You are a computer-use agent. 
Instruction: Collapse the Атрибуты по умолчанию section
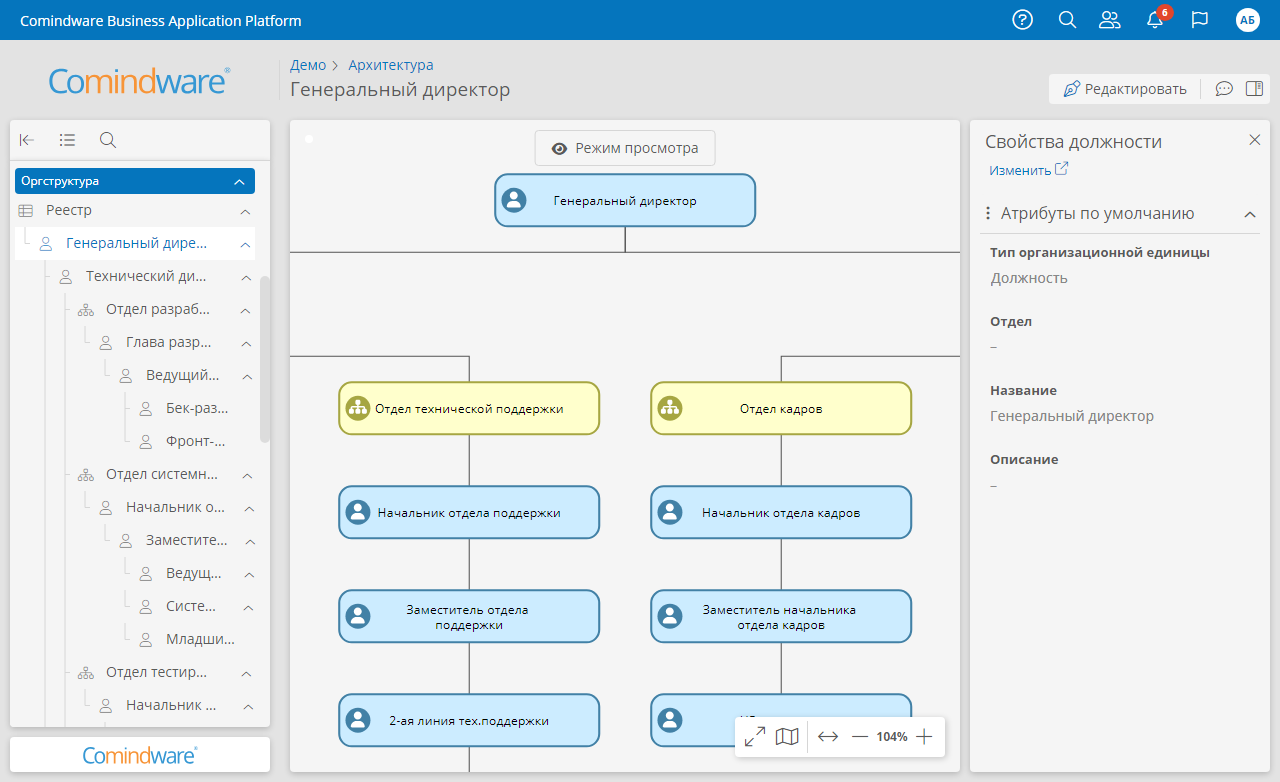(1250, 214)
